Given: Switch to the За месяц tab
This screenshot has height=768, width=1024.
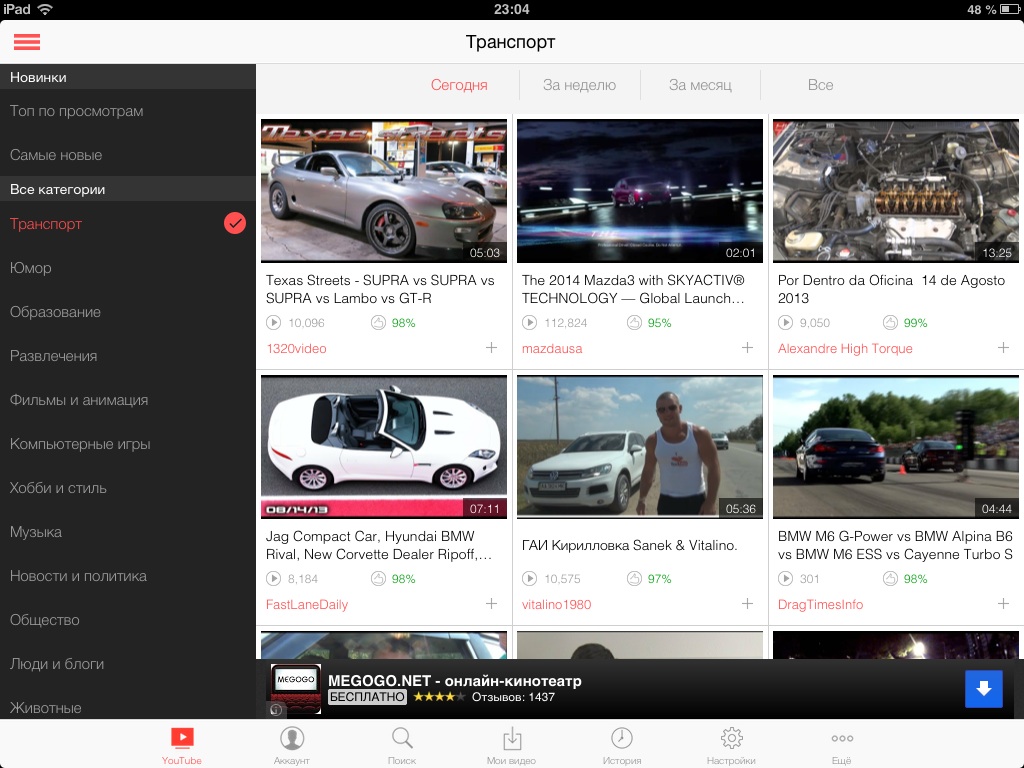Looking at the screenshot, I should click(x=700, y=85).
